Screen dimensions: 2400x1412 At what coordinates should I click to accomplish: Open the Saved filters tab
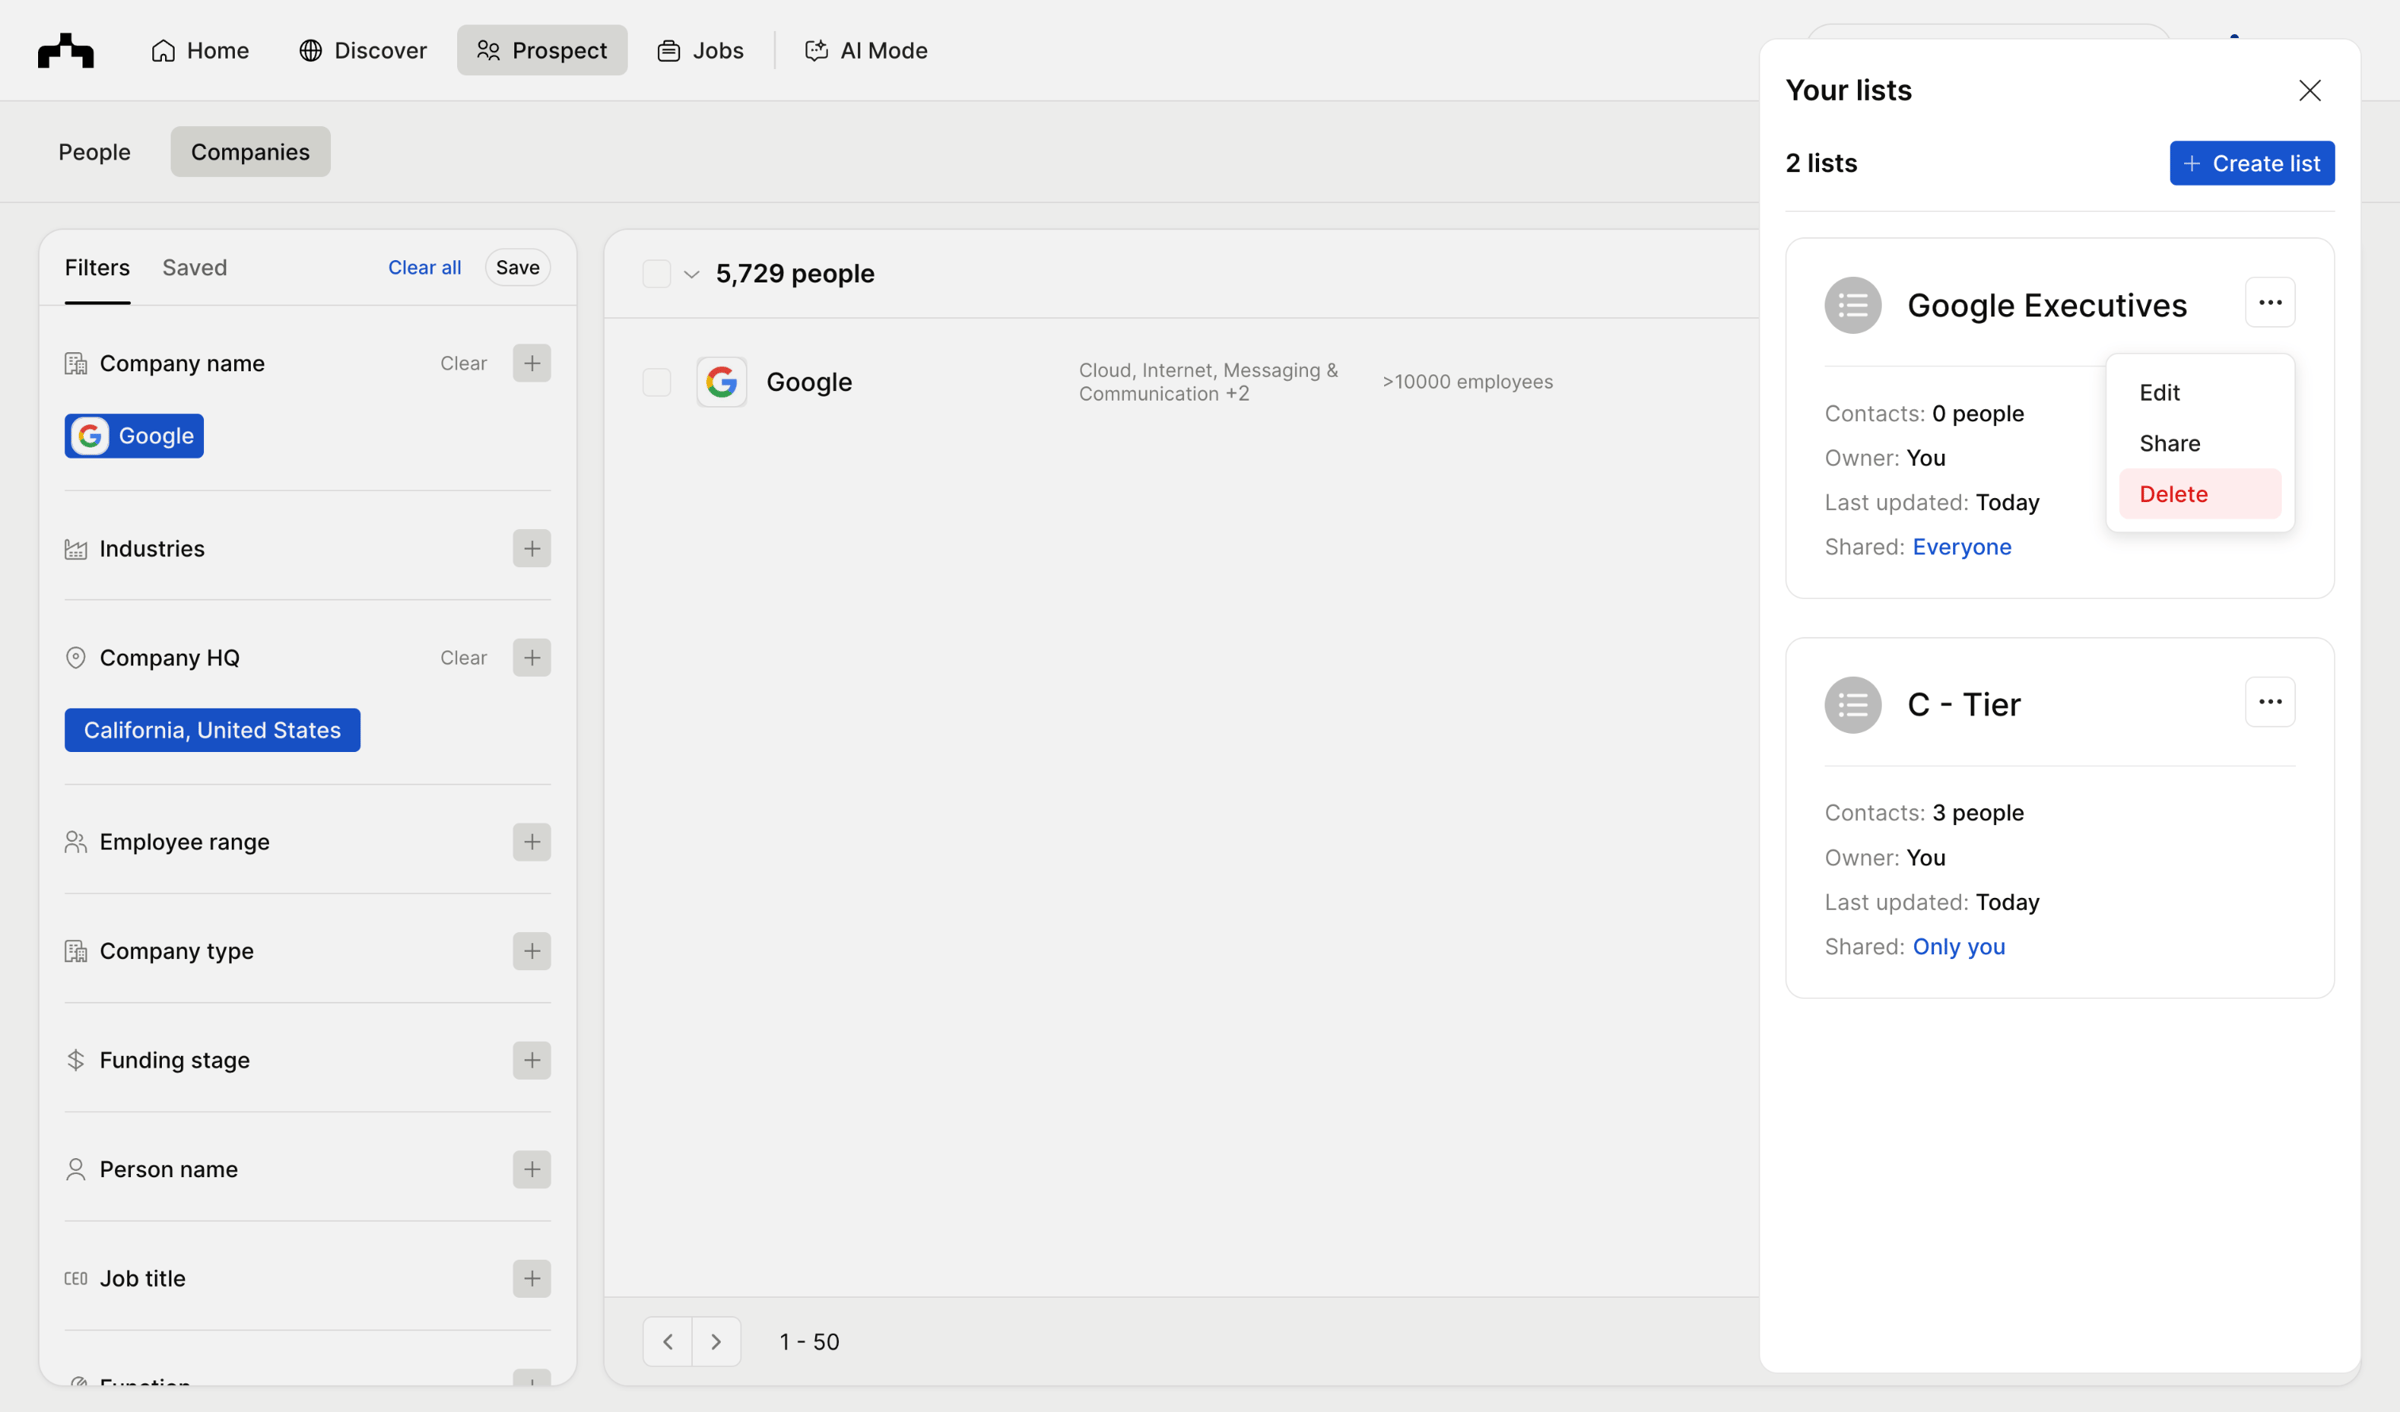[x=195, y=267]
